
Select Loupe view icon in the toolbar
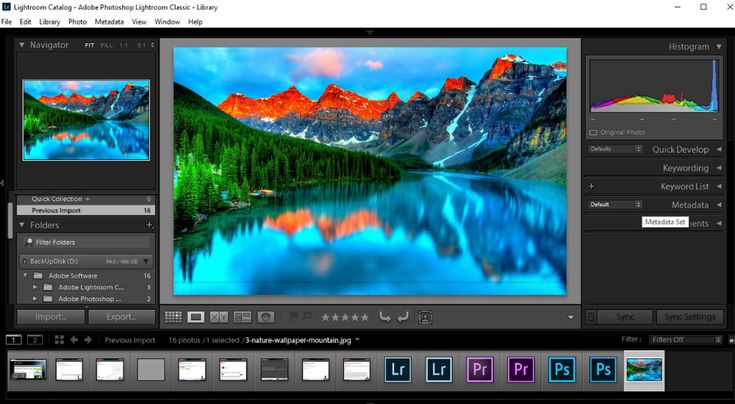196,317
